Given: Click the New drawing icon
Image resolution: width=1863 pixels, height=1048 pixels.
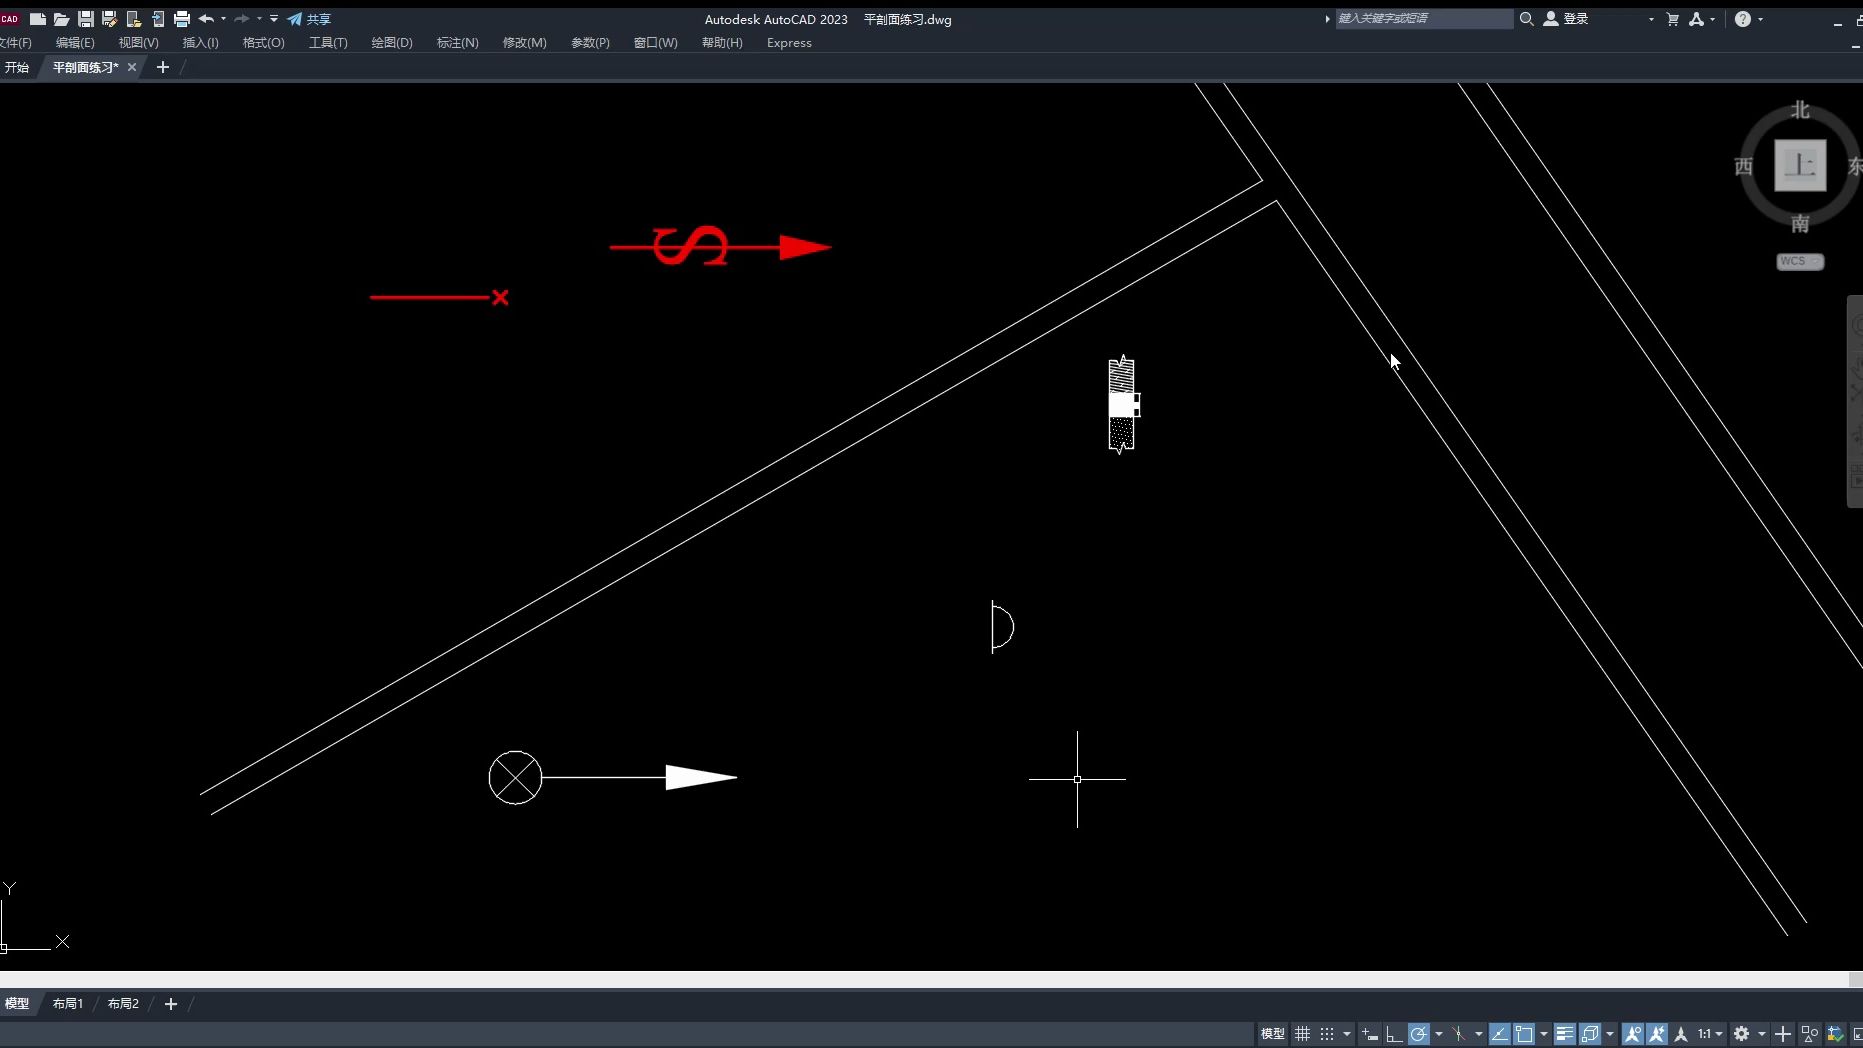Looking at the screenshot, I should 38,19.
